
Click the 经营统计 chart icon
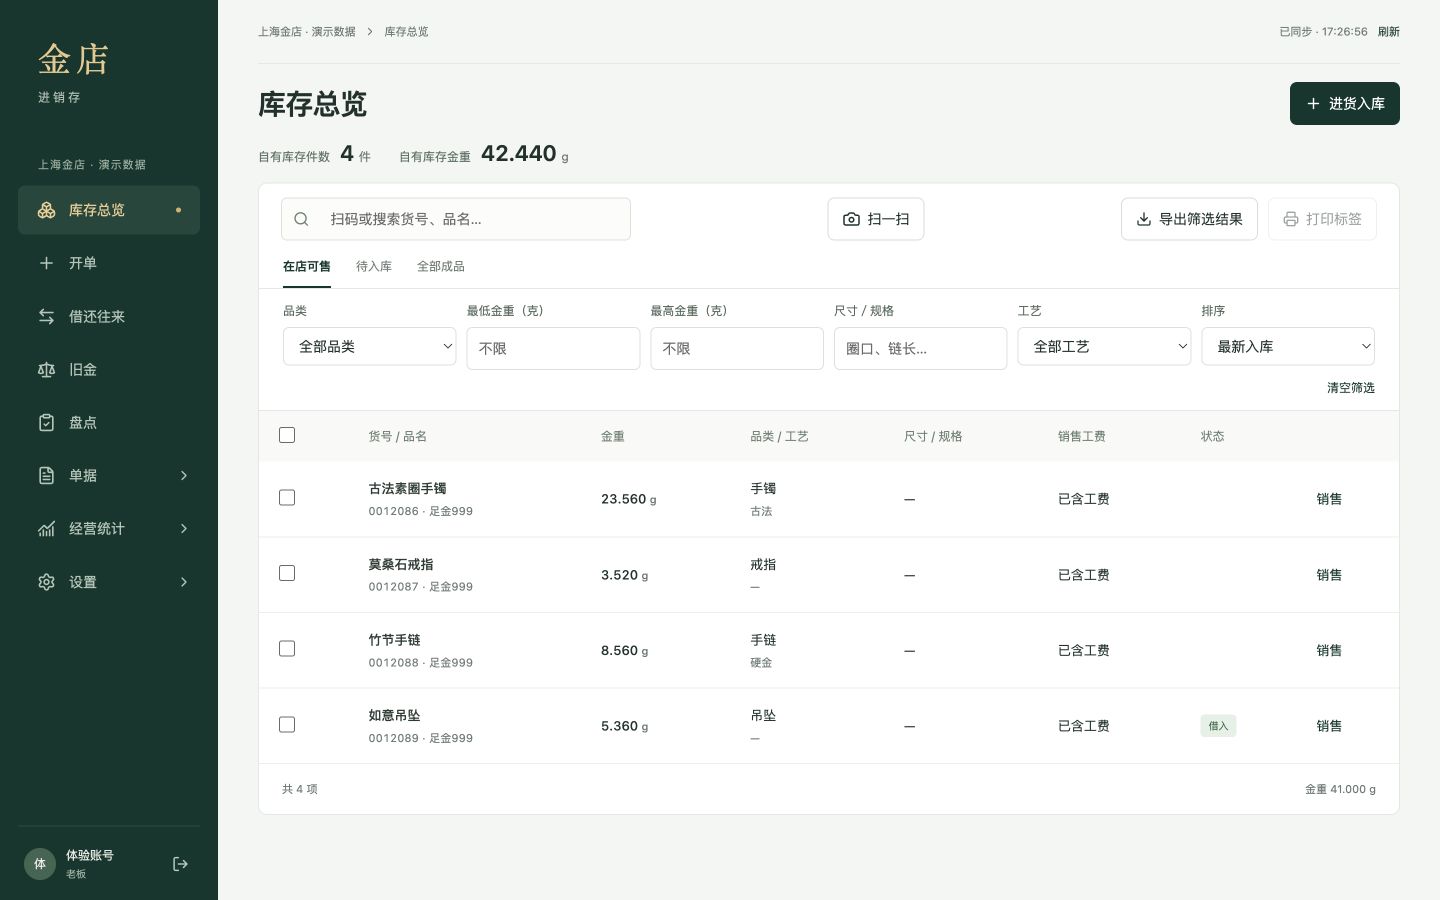click(x=46, y=528)
